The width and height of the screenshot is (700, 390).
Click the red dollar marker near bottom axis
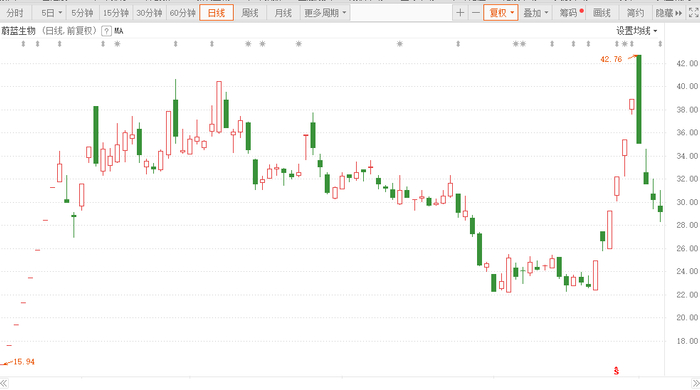[x=616, y=371]
